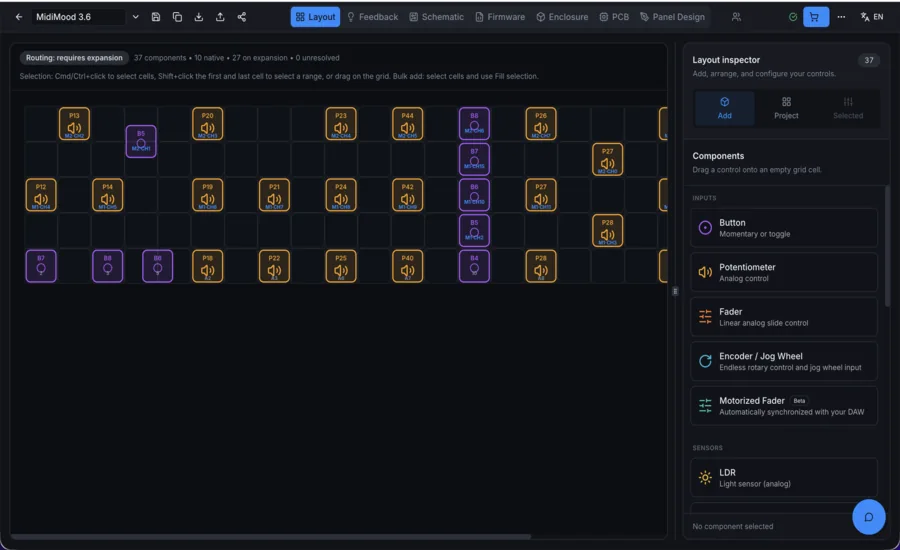Image resolution: width=900 pixels, height=550 pixels.
Task: Open the collaborators people icon
Action: tap(736, 17)
